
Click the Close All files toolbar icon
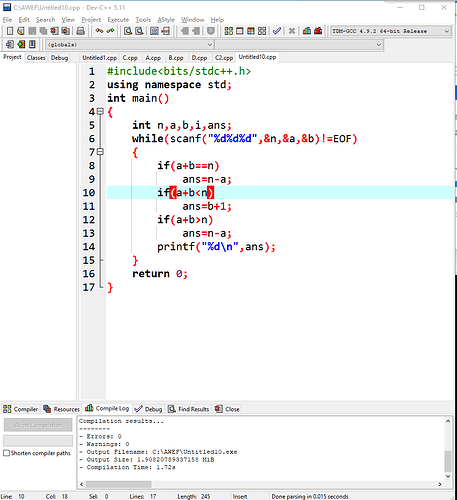point(66,31)
